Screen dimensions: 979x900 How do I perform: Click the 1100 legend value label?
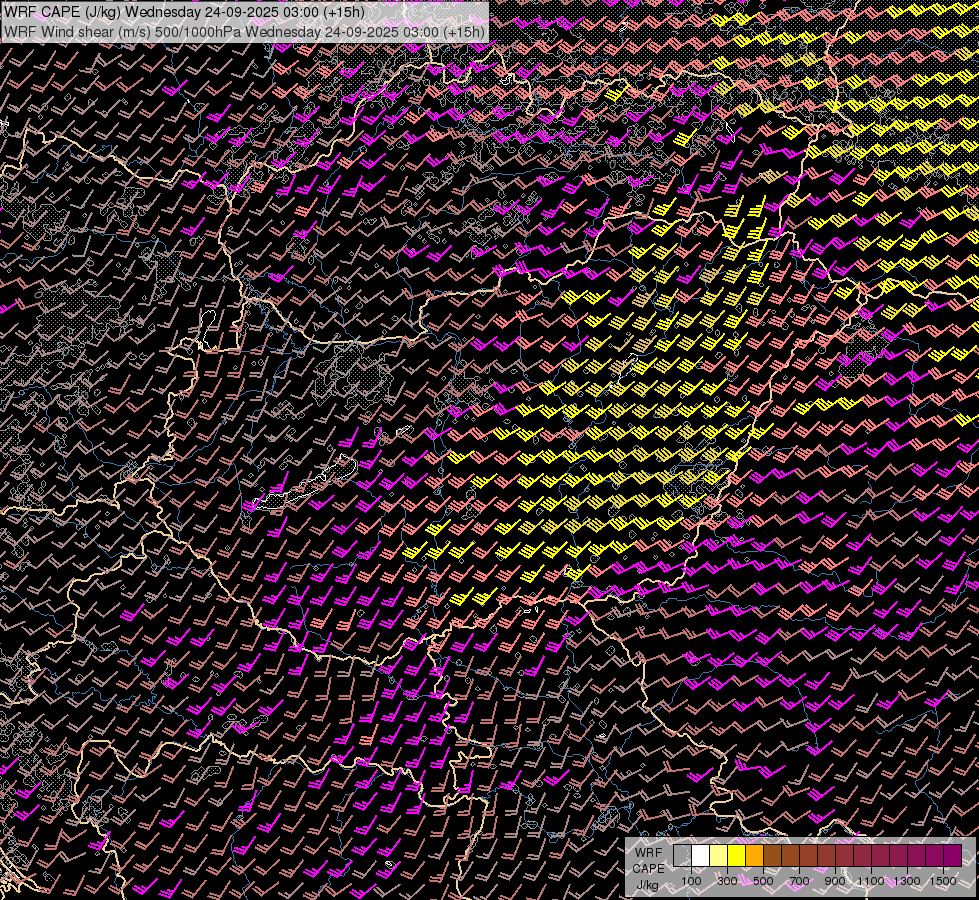coord(871,881)
